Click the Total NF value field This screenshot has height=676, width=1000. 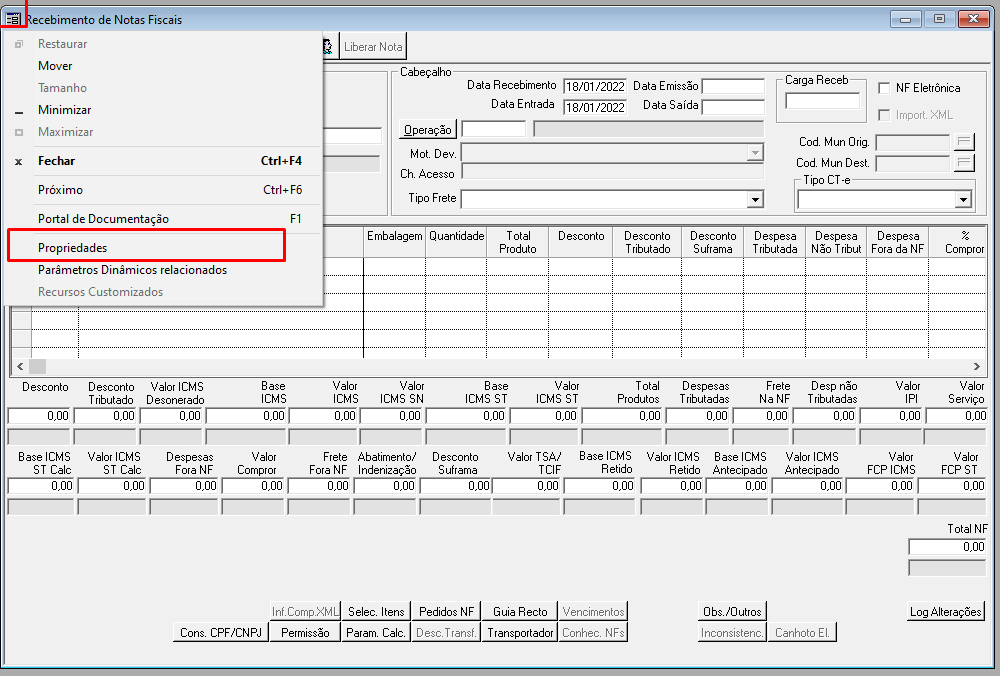point(947,547)
